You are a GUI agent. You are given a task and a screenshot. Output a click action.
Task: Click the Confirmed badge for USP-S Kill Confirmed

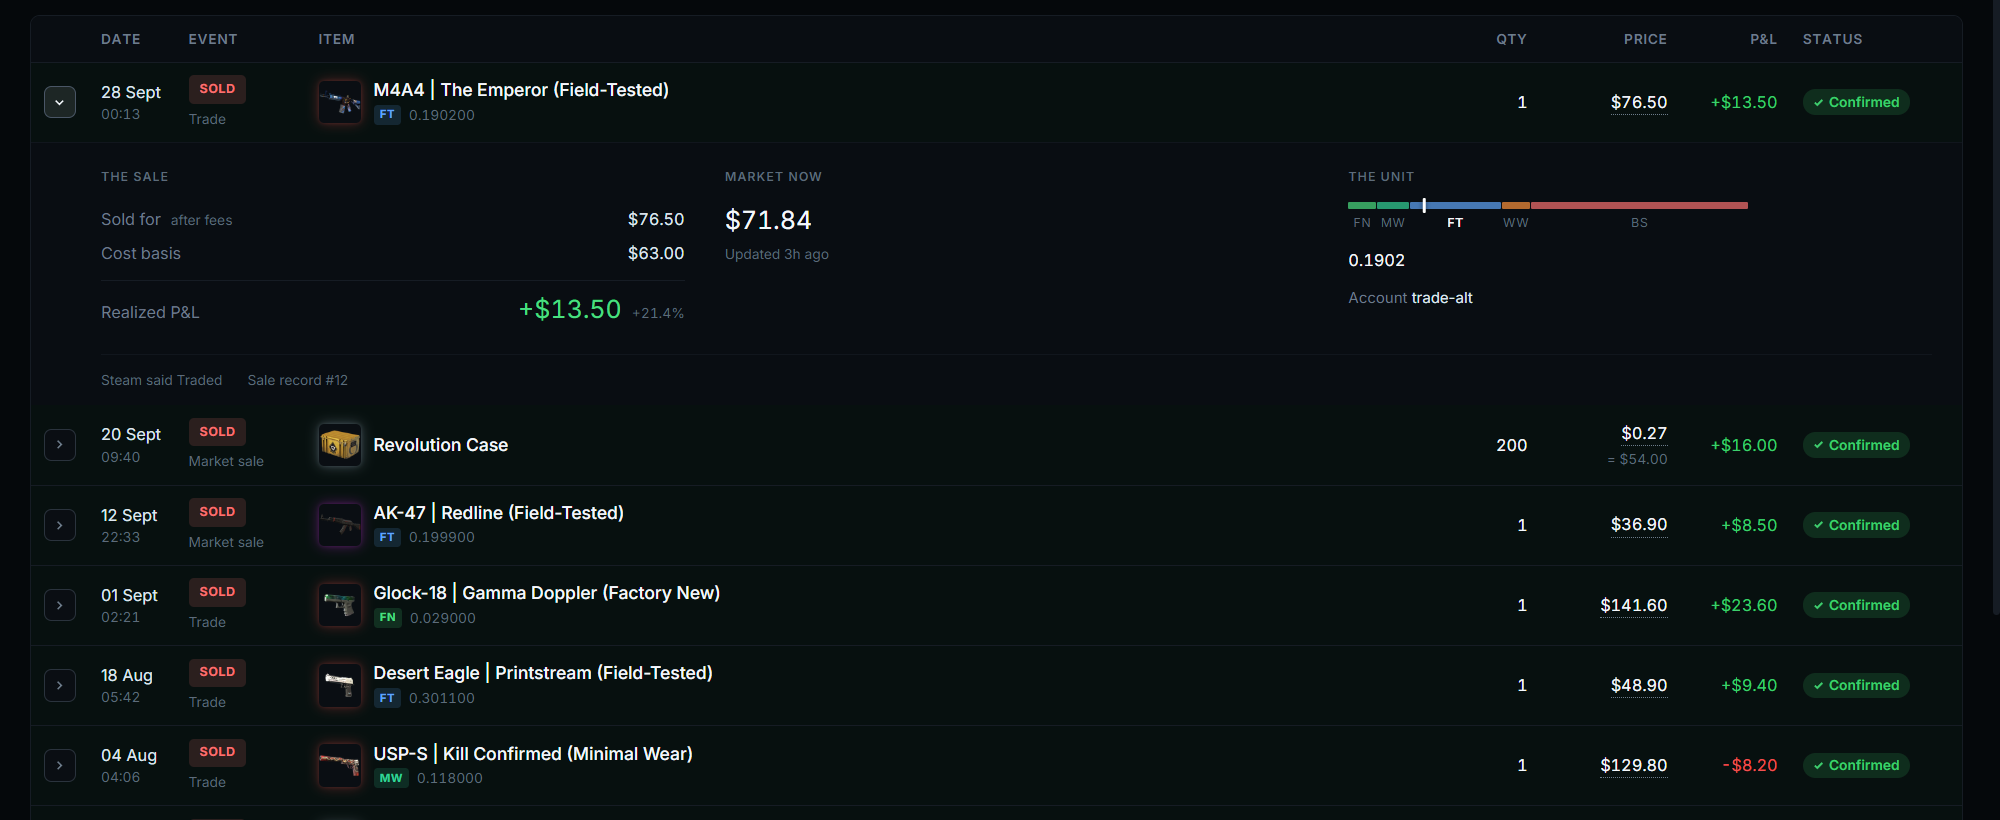1856,765
